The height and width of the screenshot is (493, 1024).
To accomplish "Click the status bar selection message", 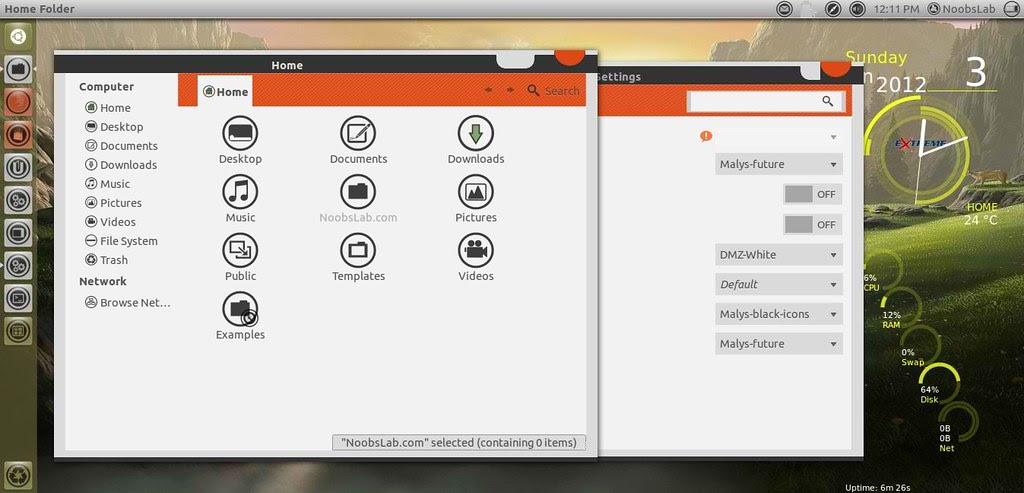I will (458, 442).
